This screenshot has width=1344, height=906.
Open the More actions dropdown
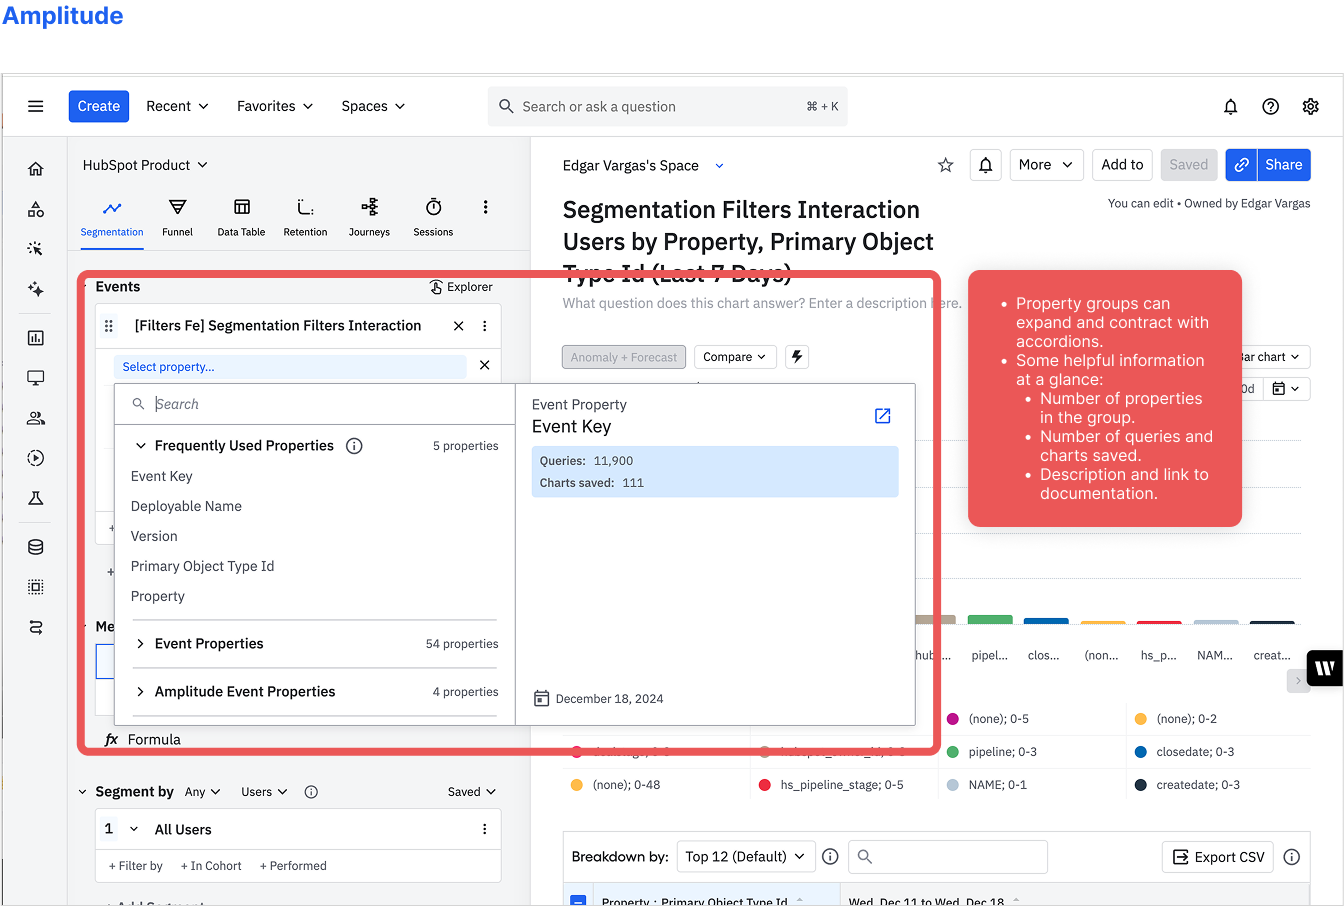pyautogui.click(x=1046, y=165)
